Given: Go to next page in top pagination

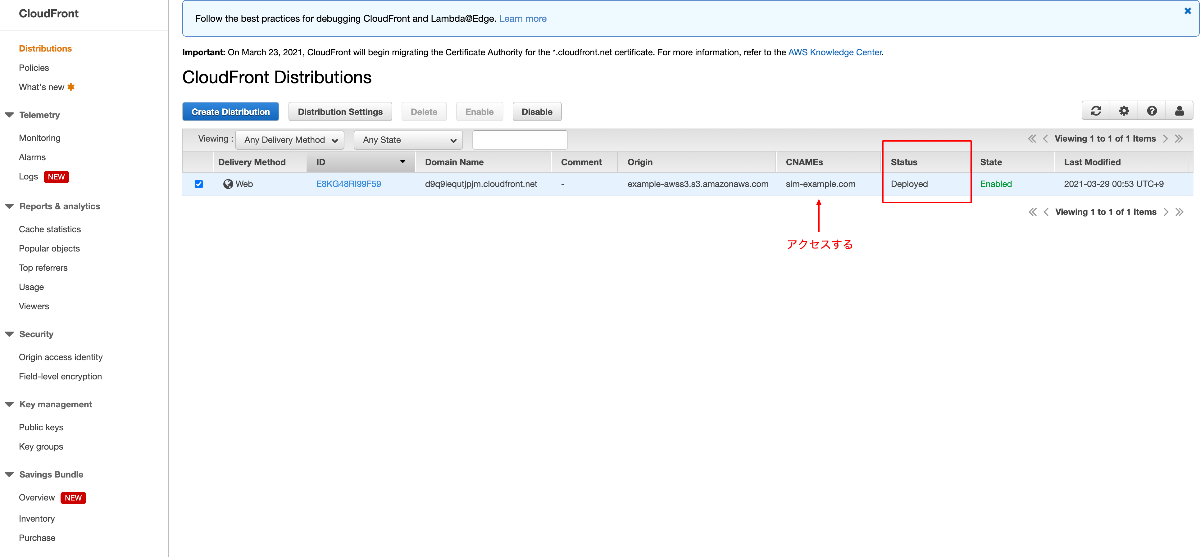Looking at the screenshot, I should click(x=1166, y=139).
